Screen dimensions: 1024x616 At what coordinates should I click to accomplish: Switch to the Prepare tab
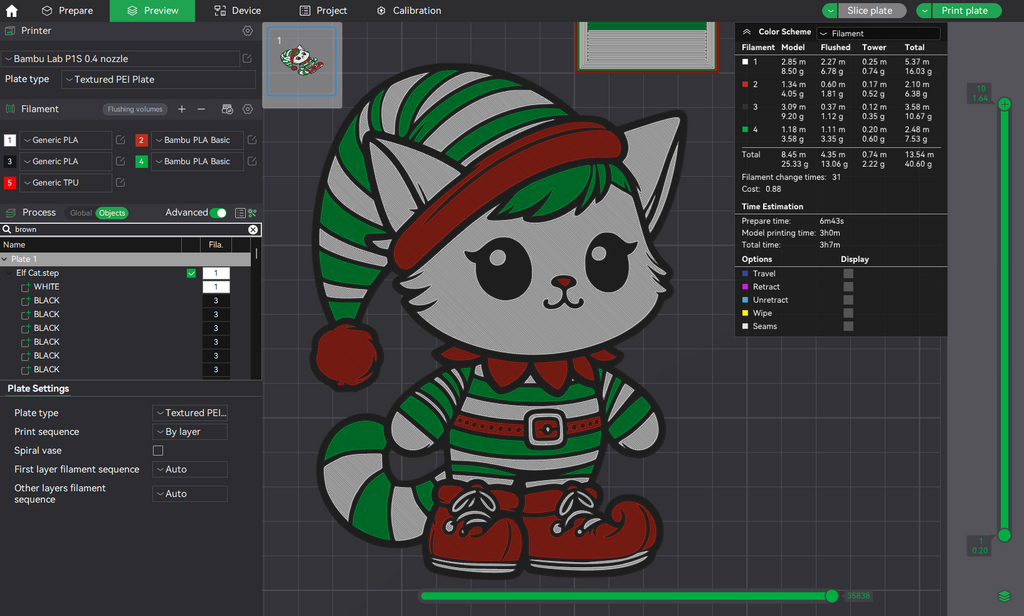click(67, 10)
